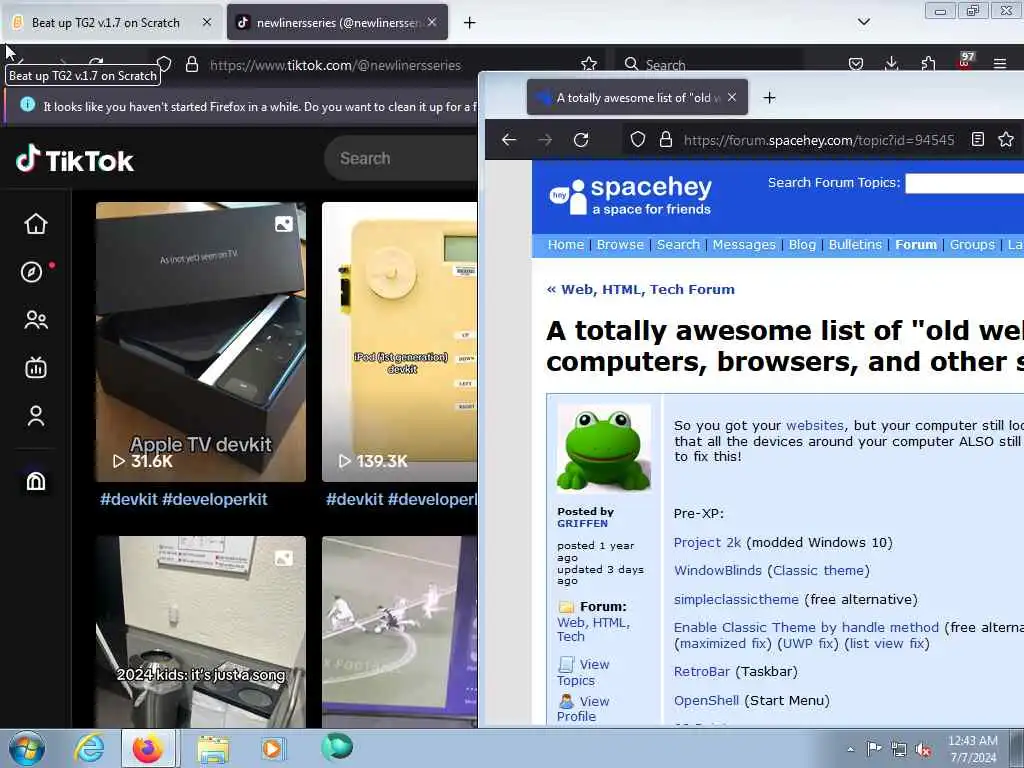Click the extension icon with 97 badge

pyautogui.click(x=965, y=61)
